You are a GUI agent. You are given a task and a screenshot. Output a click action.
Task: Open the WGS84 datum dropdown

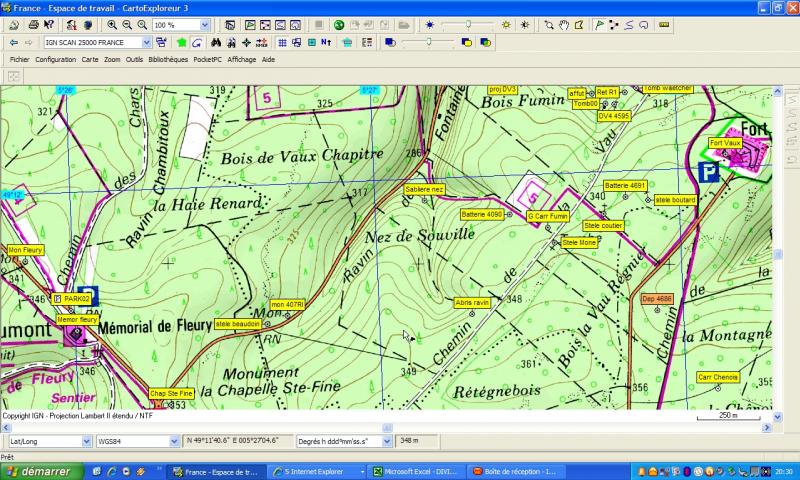point(174,441)
